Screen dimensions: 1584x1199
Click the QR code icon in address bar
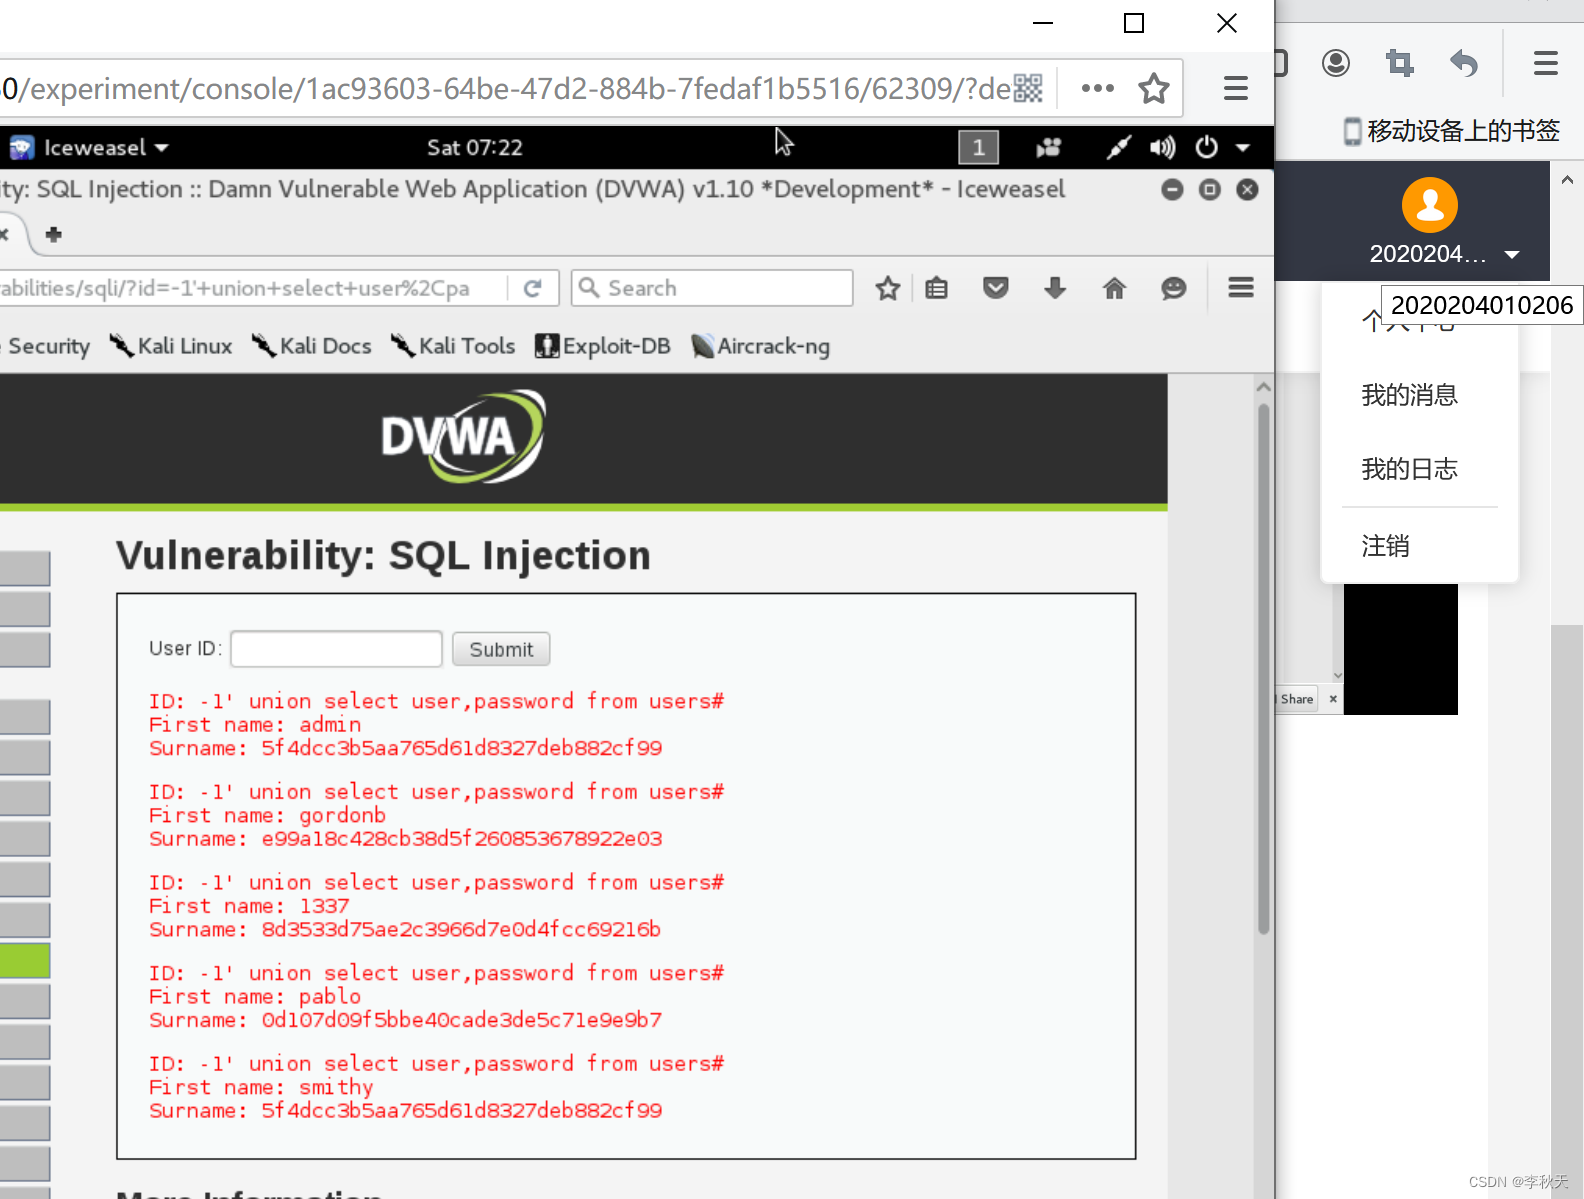pos(1028,88)
